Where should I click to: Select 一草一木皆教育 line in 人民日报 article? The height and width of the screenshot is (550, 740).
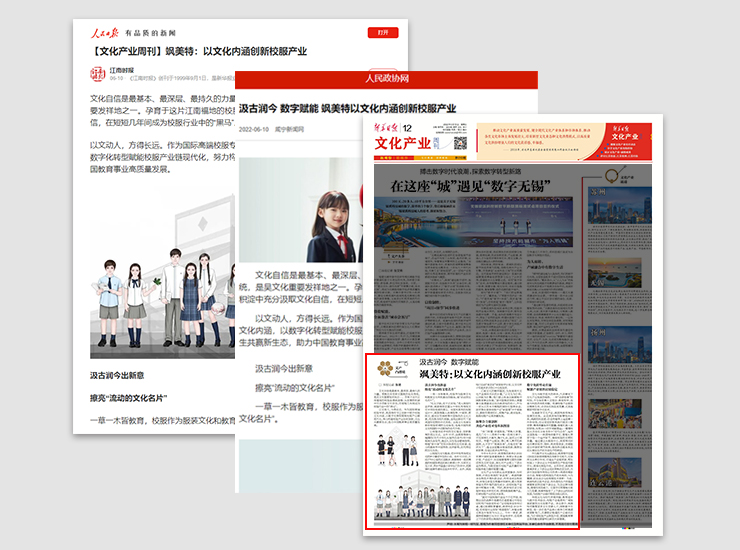tap(162, 420)
